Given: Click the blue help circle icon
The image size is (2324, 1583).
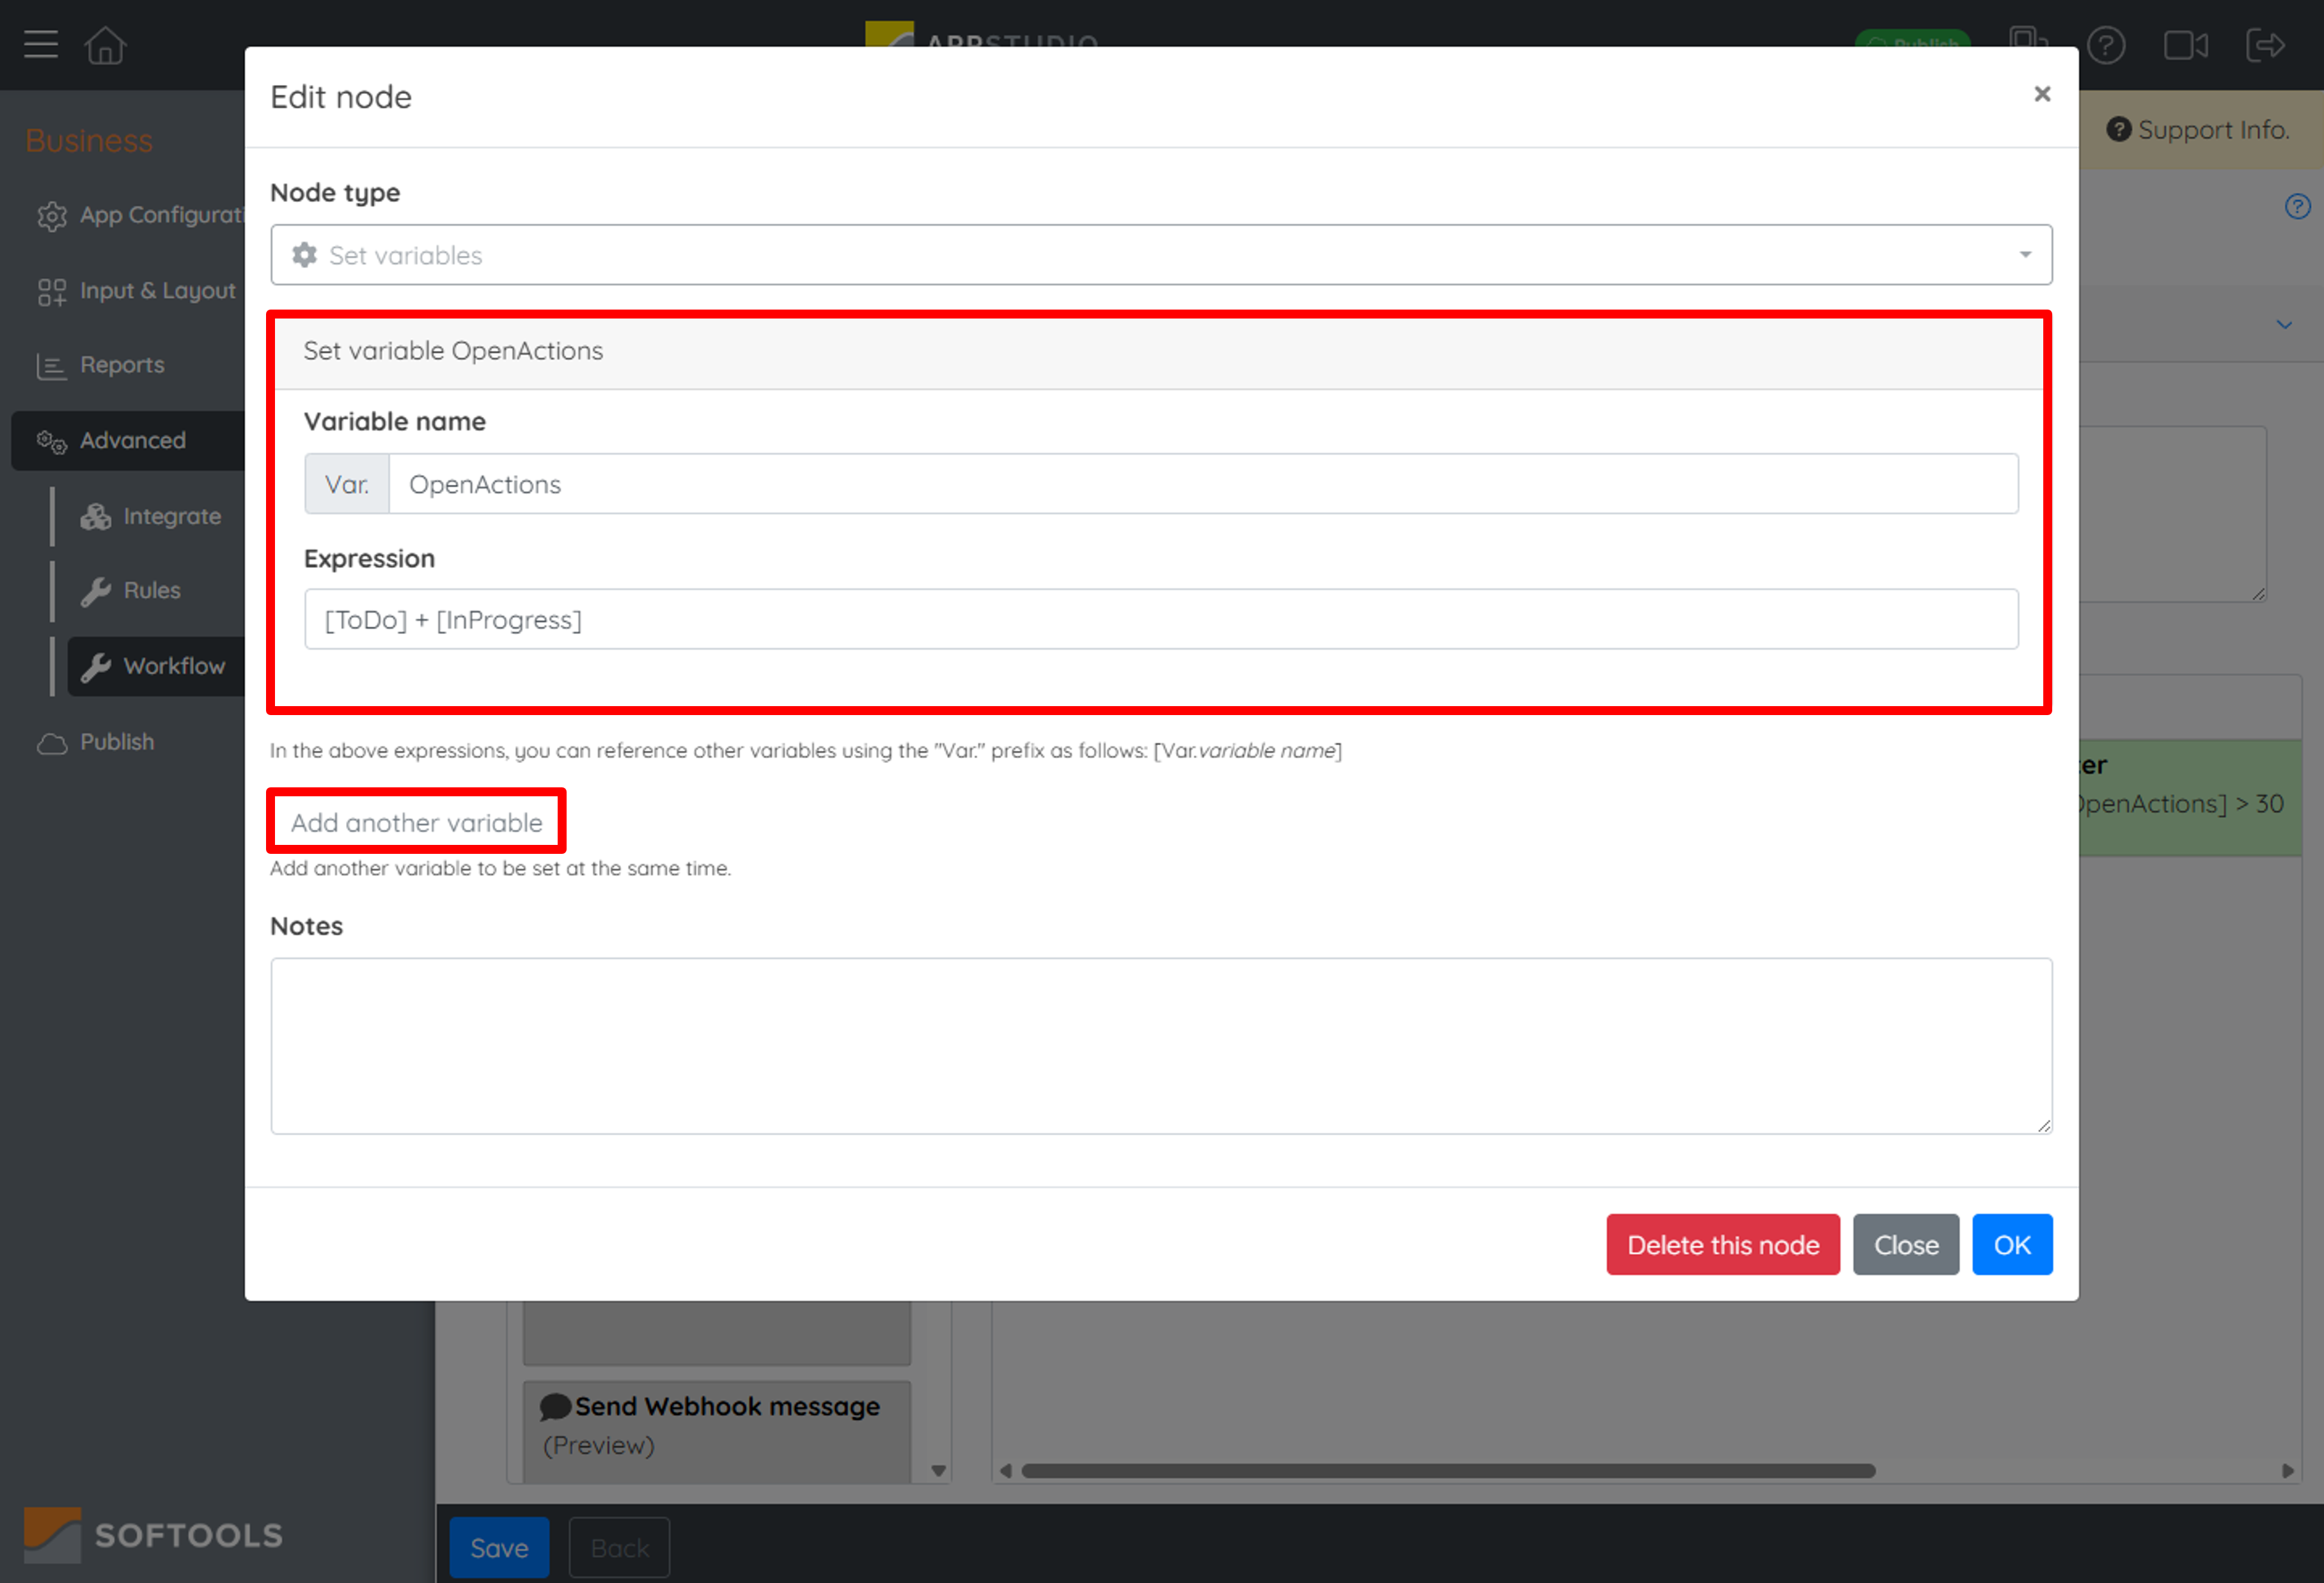Looking at the screenshot, I should coord(2297,206).
